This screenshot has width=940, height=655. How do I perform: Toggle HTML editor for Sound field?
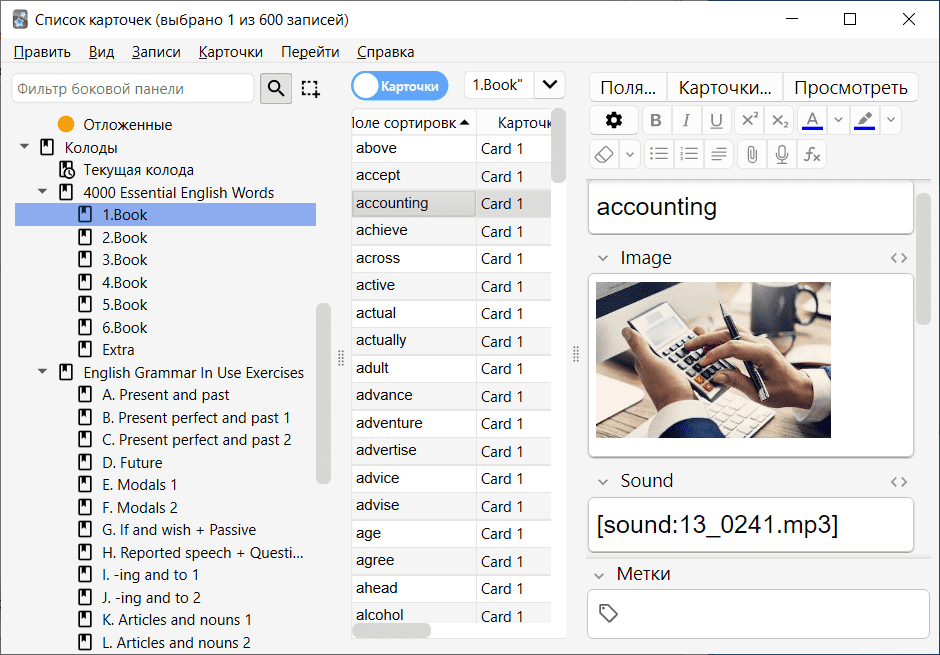click(x=899, y=482)
